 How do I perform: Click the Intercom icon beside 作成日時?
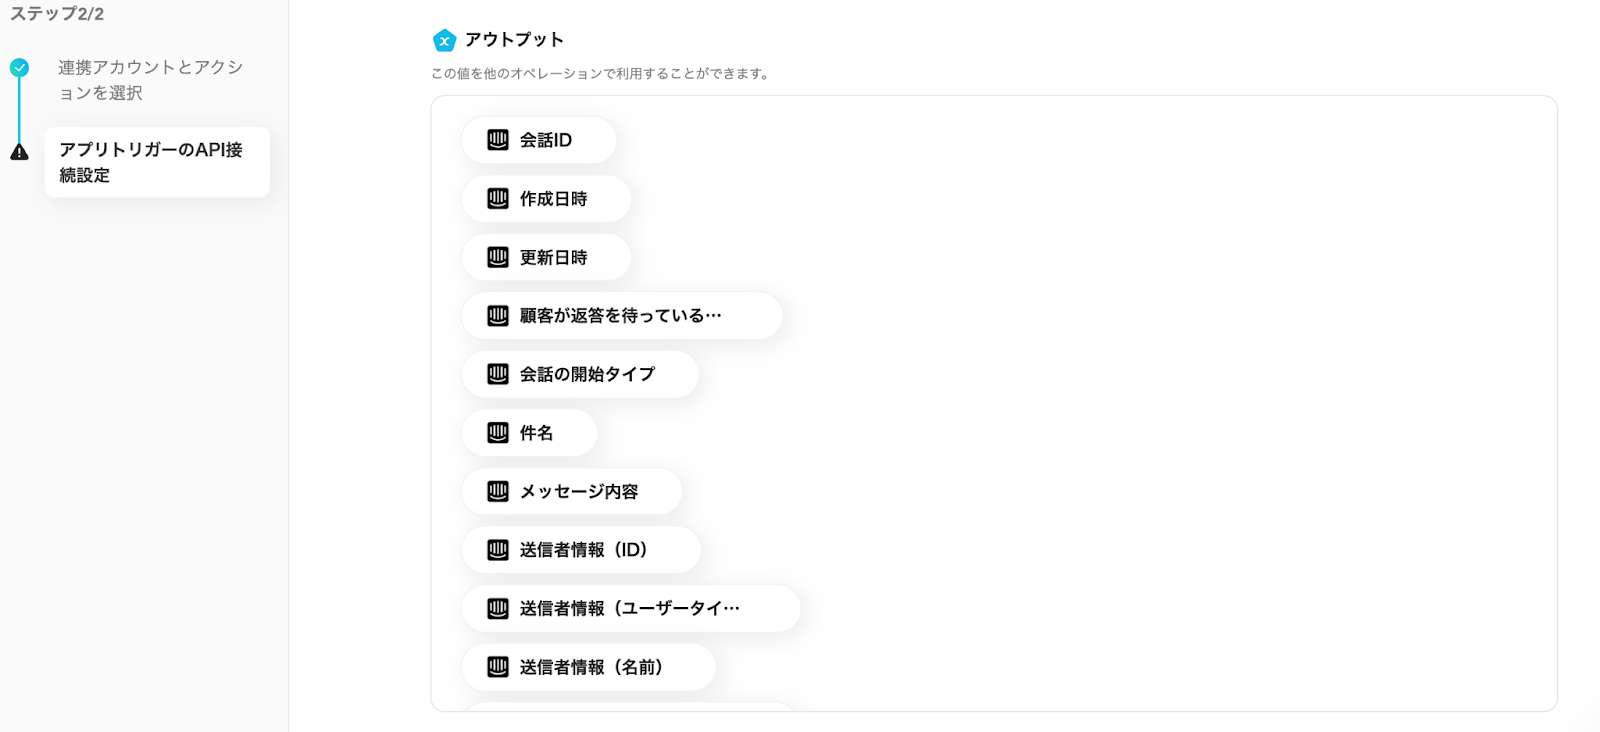point(498,199)
